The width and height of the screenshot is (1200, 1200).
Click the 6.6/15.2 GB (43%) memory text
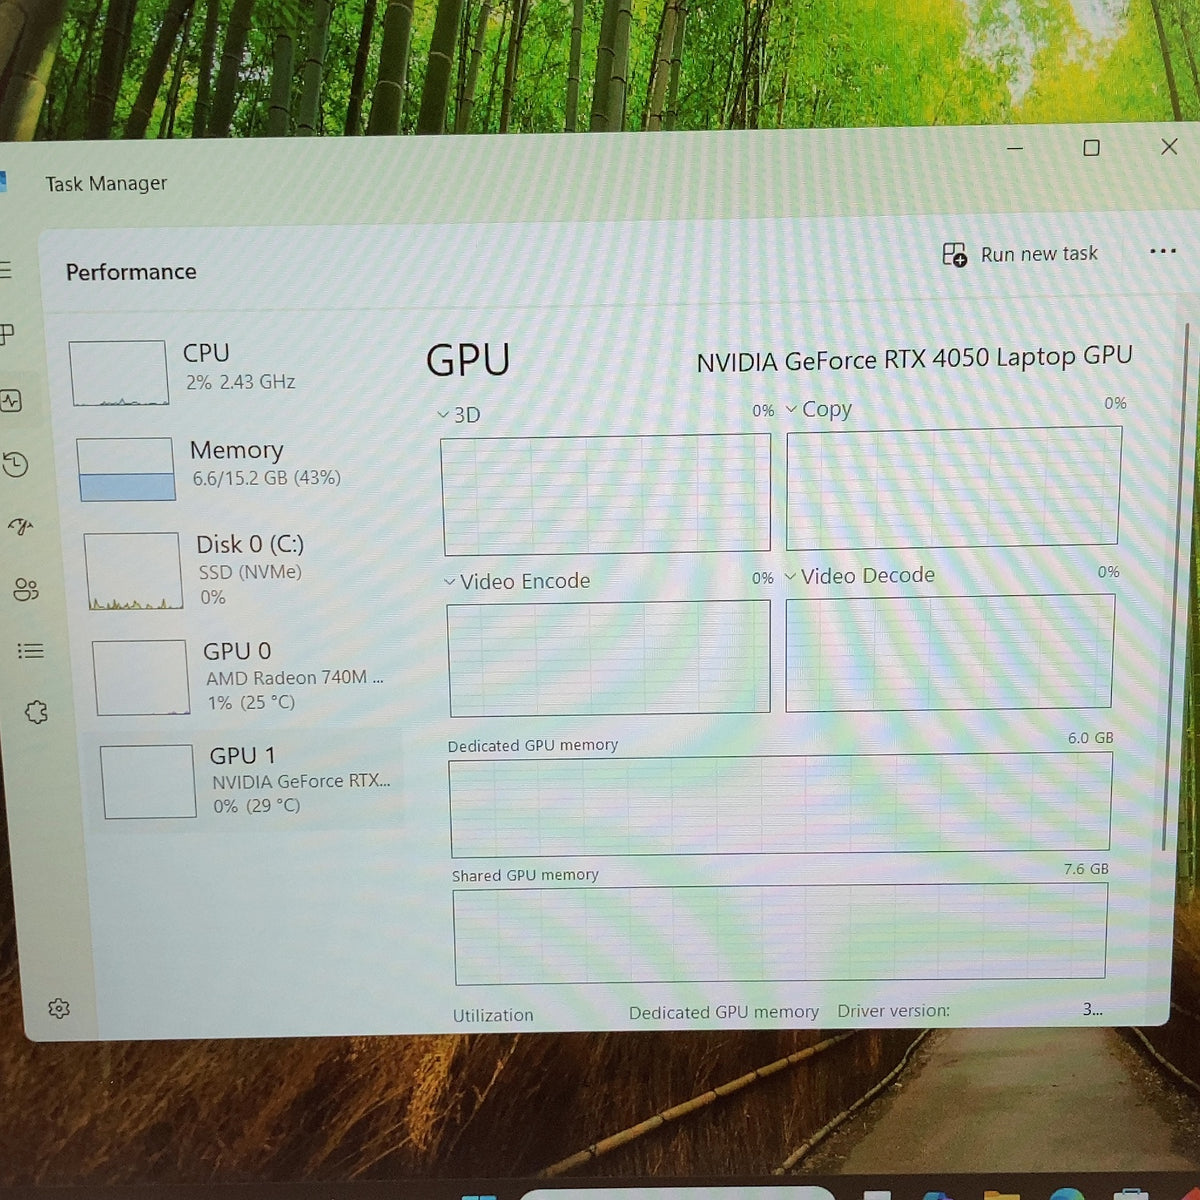click(x=266, y=478)
